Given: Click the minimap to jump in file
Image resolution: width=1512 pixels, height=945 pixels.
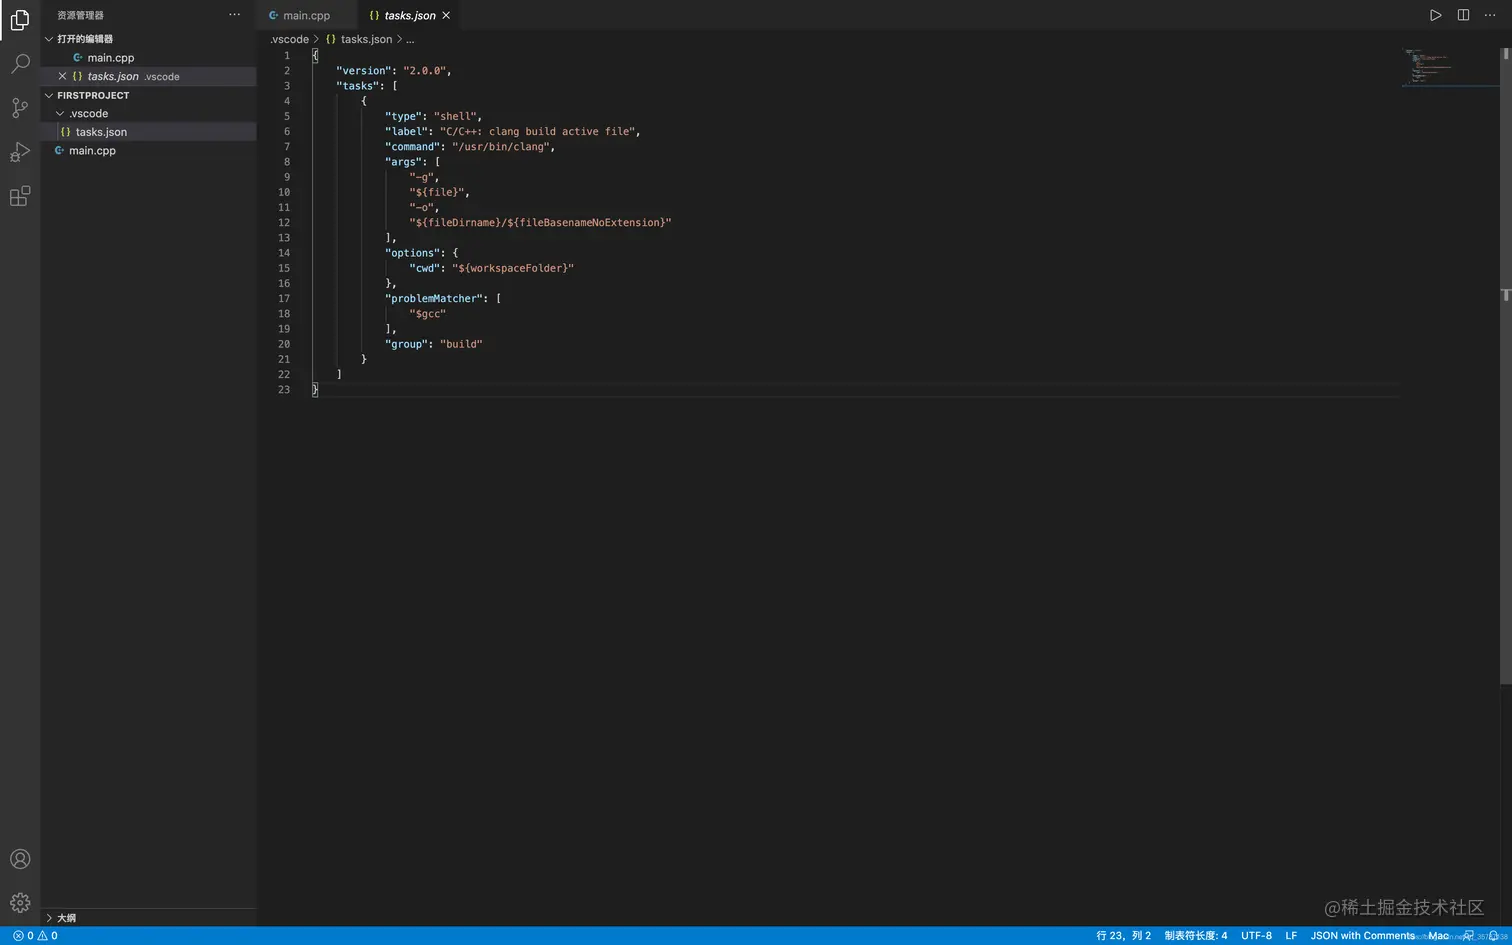Looking at the screenshot, I should (1428, 65).
